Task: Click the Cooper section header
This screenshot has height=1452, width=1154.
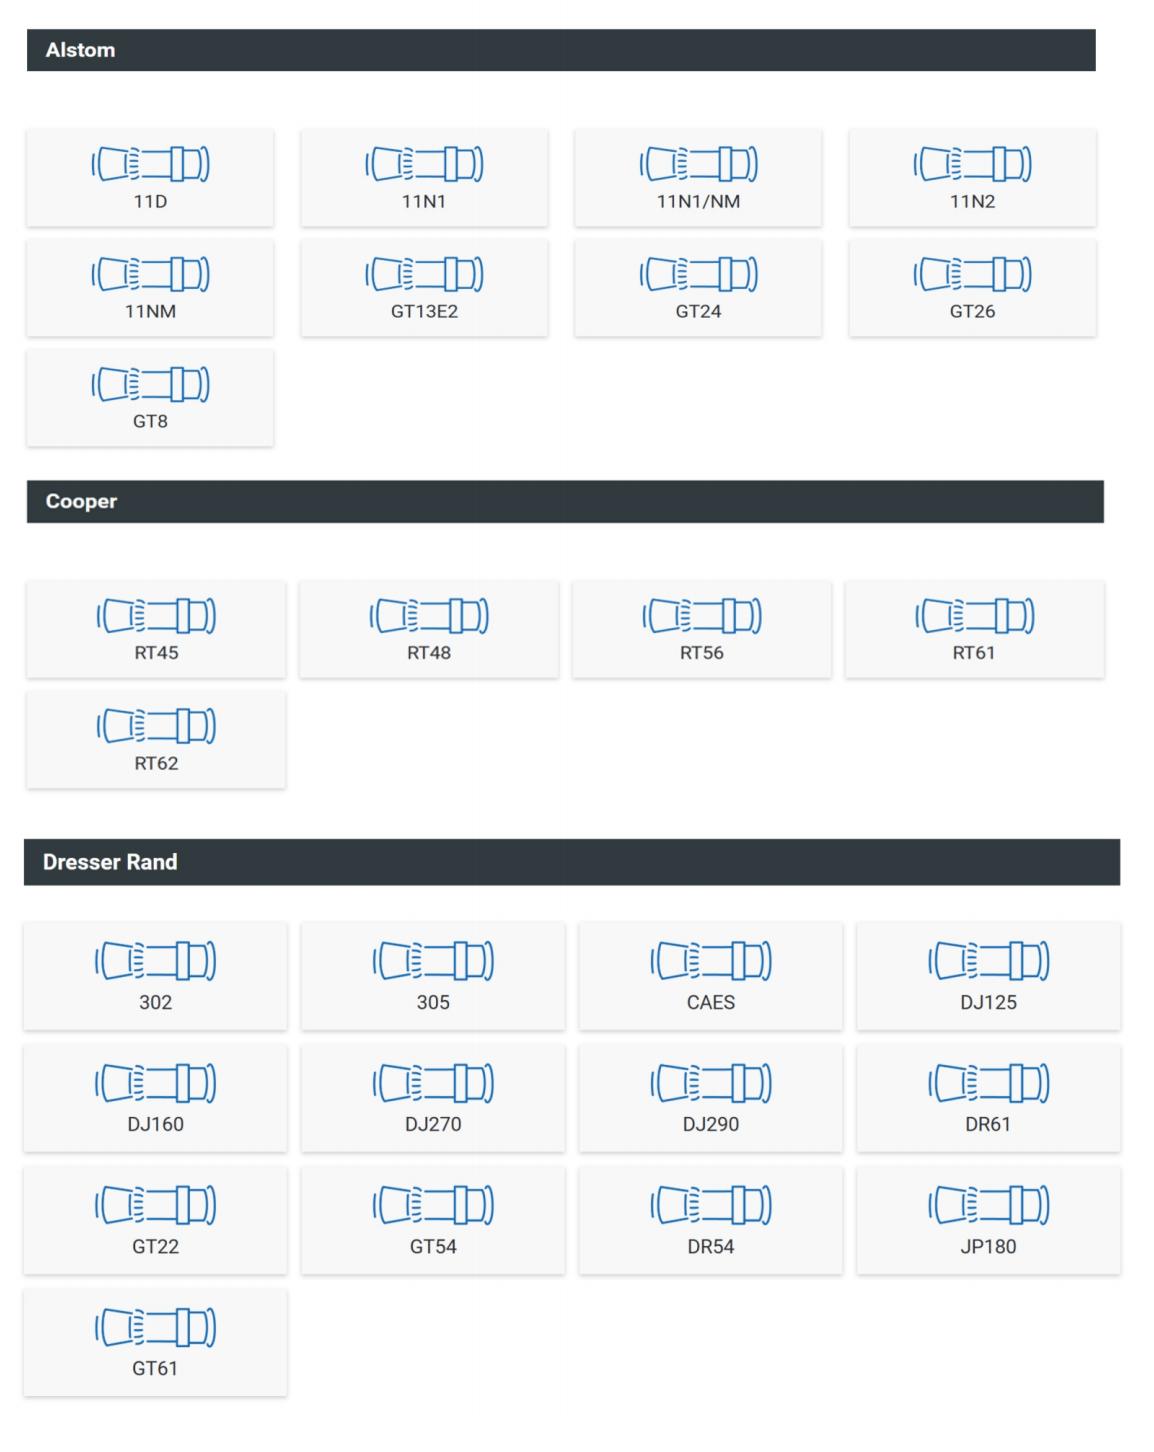Action: 565,502
